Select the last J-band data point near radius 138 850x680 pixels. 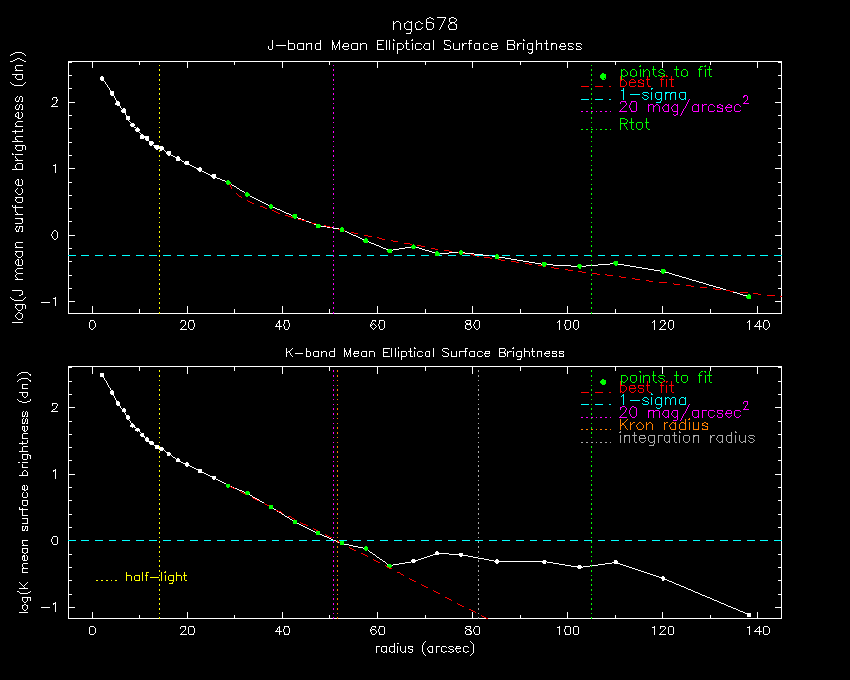coord(748,296)
